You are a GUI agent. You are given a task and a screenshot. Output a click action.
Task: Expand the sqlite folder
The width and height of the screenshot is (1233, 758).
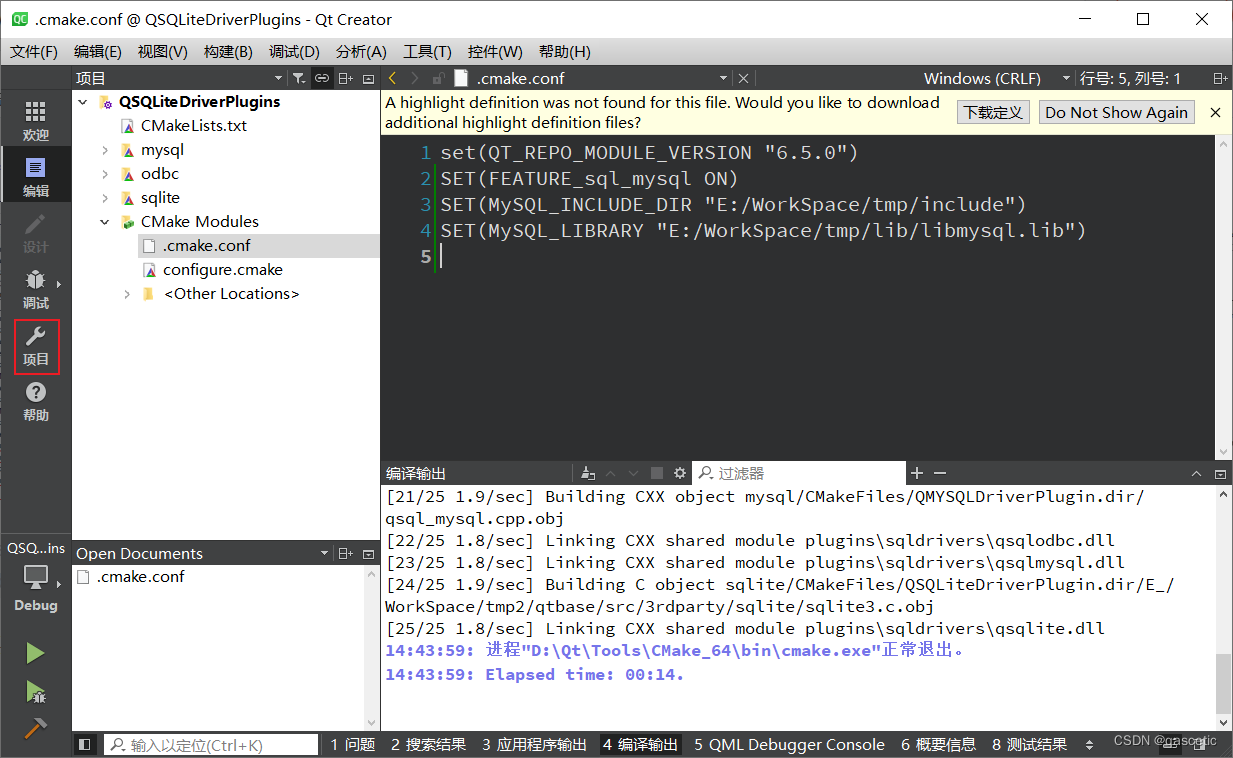105,198
